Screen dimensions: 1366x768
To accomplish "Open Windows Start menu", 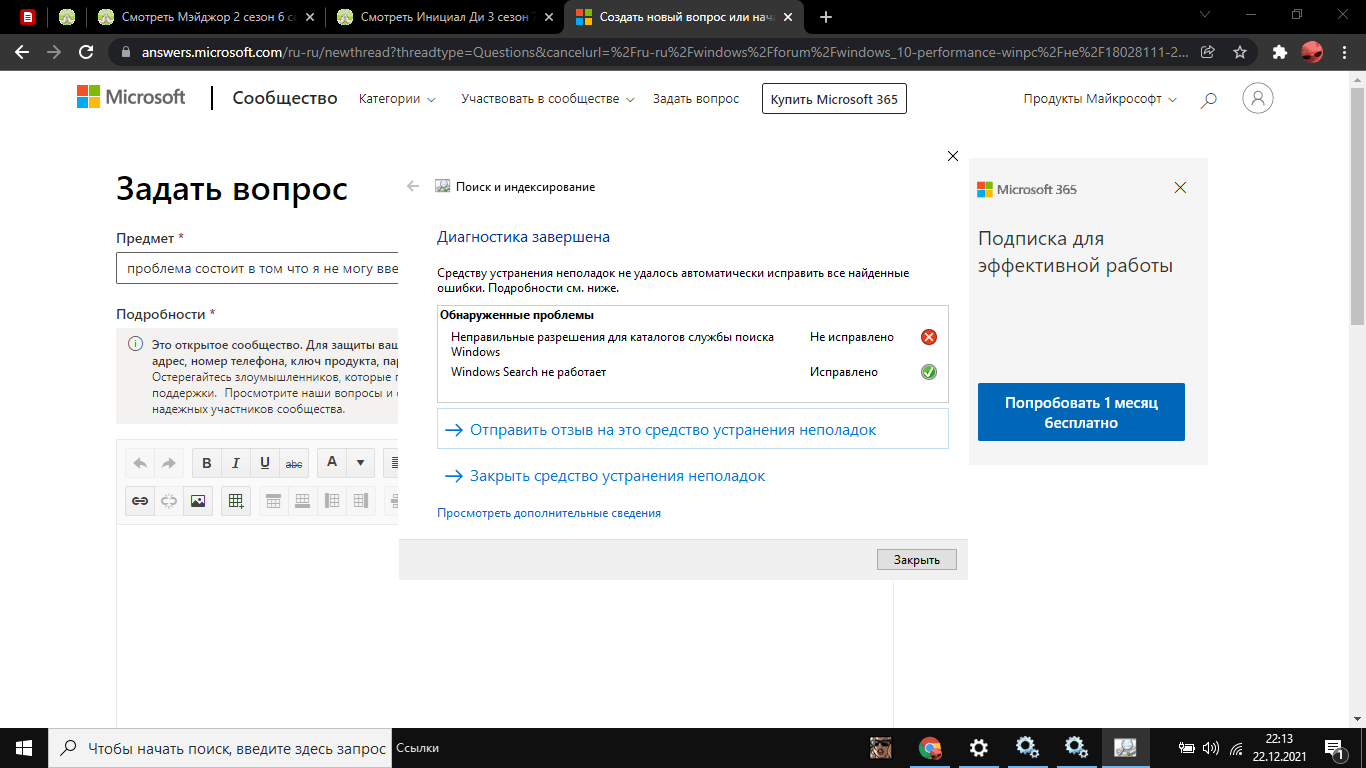I will click(x=24, y=747).
